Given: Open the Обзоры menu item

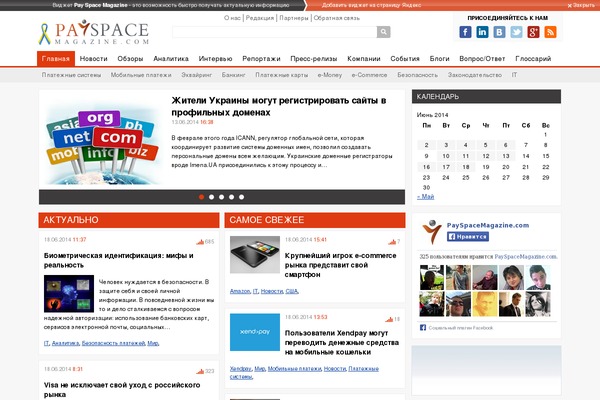Looking at the screenshot, I should (x=130, y=59).
